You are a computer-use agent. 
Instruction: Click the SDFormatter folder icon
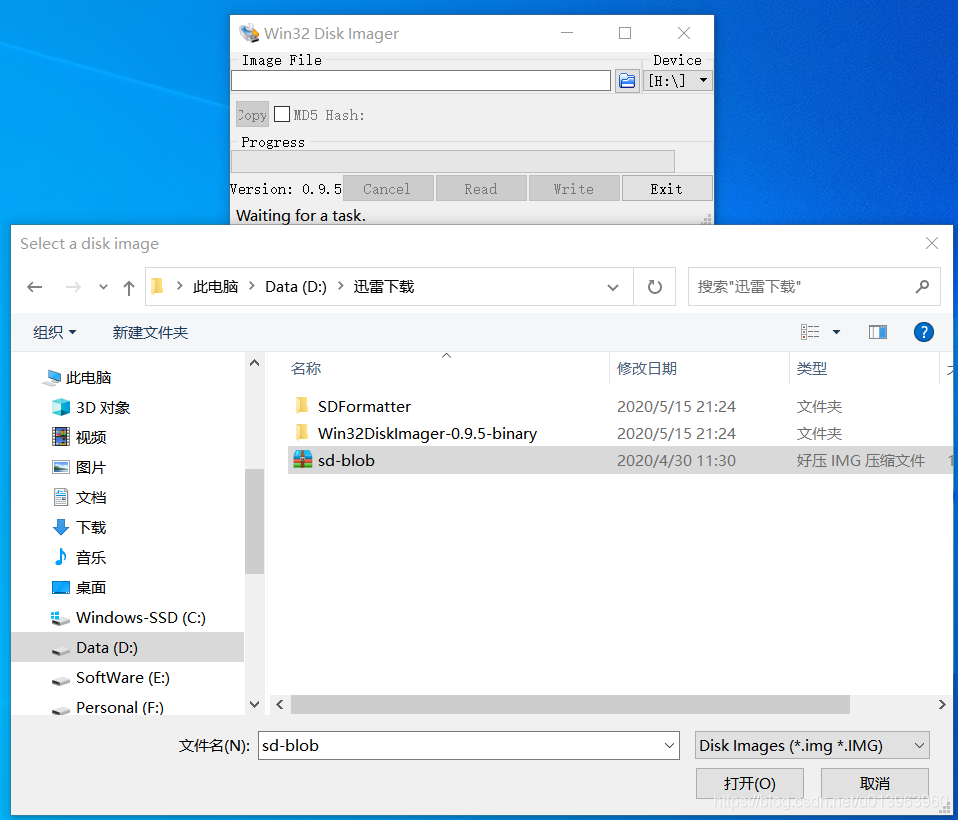(302, 405)
